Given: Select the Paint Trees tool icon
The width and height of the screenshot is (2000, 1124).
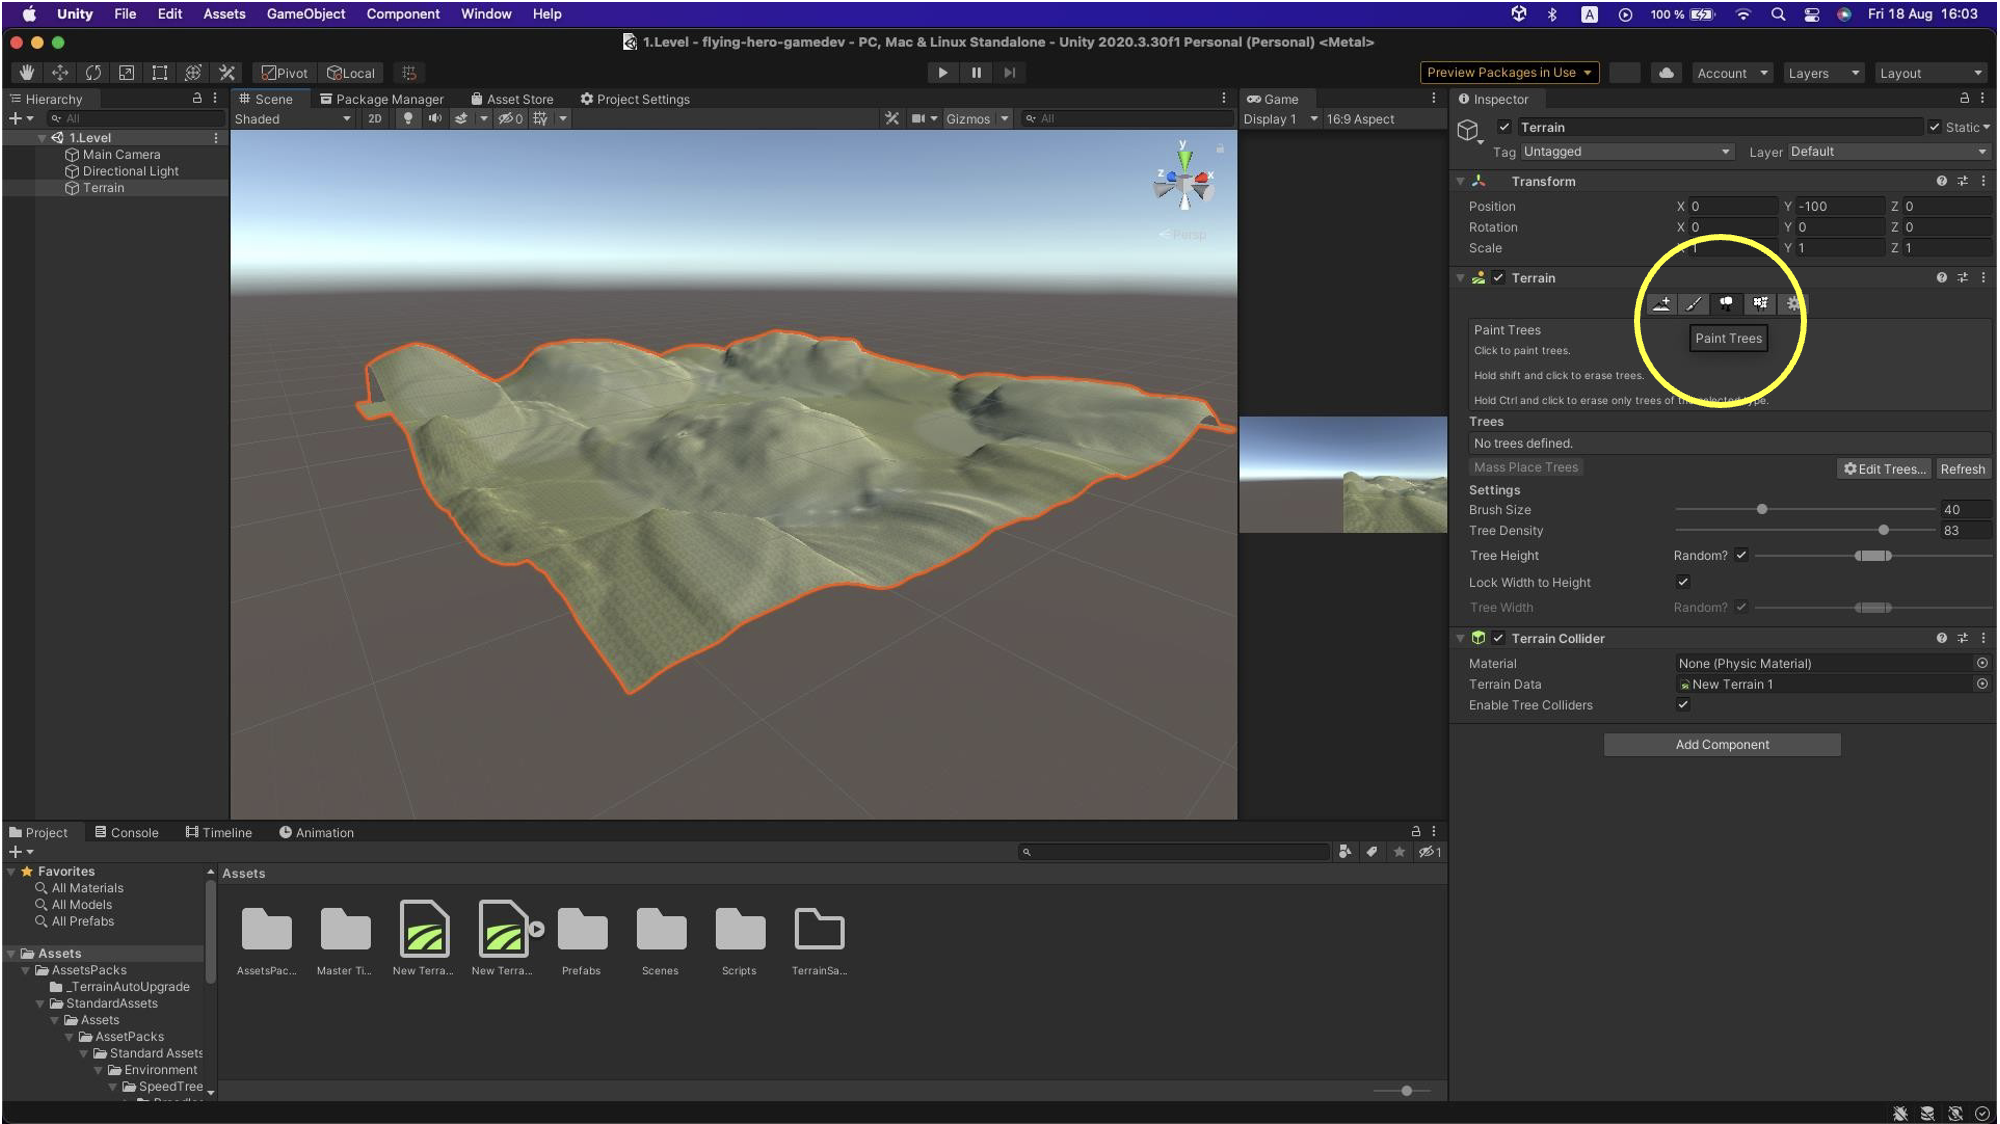Looking at the screenshot, I should 1727,304.
